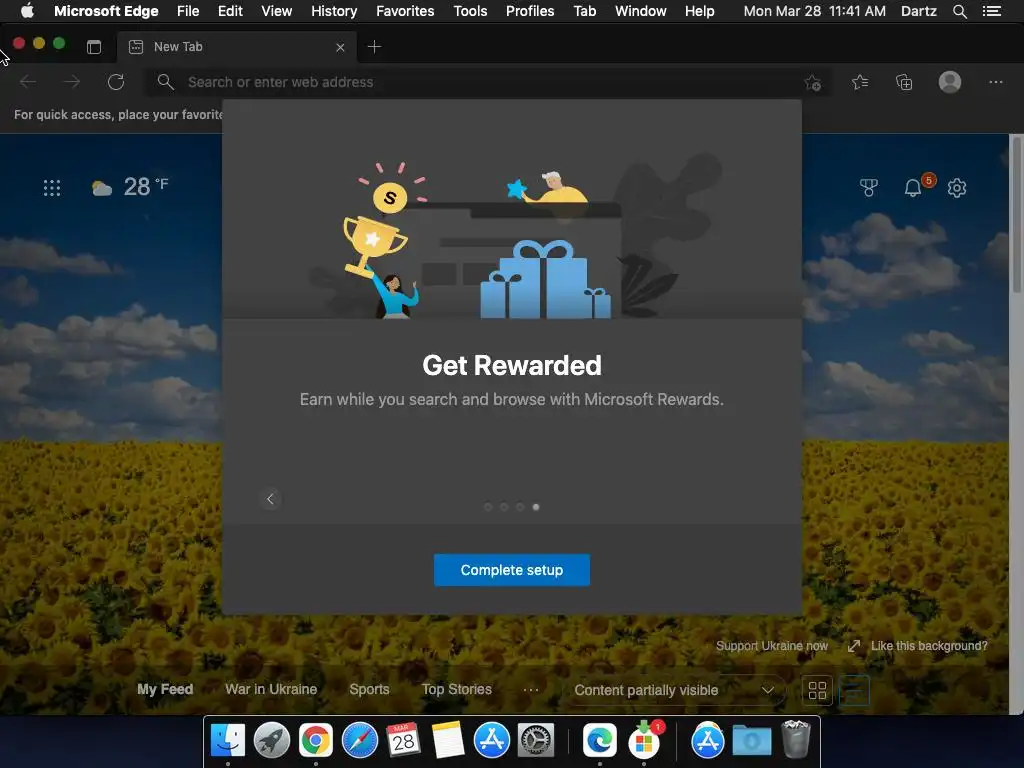The image size is (1024, 768).
Task: Open page settings gear icon
Action: tap(957, 188)
